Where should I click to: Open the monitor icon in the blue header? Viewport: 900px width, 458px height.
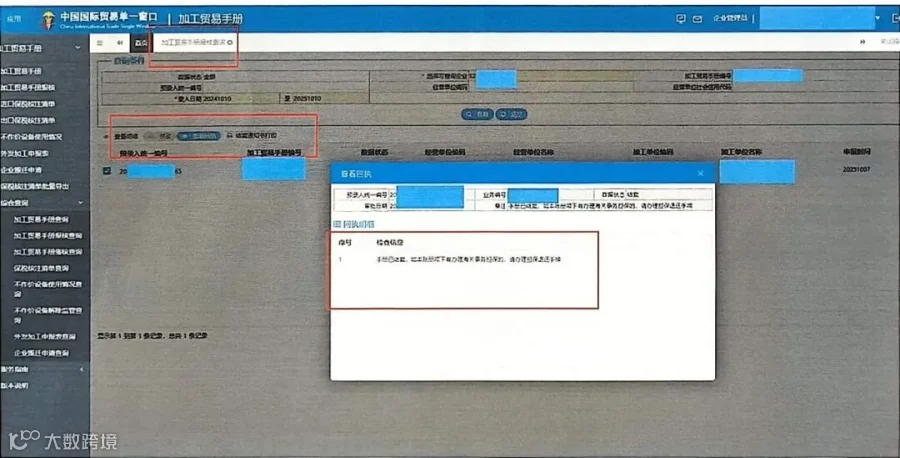681,18
